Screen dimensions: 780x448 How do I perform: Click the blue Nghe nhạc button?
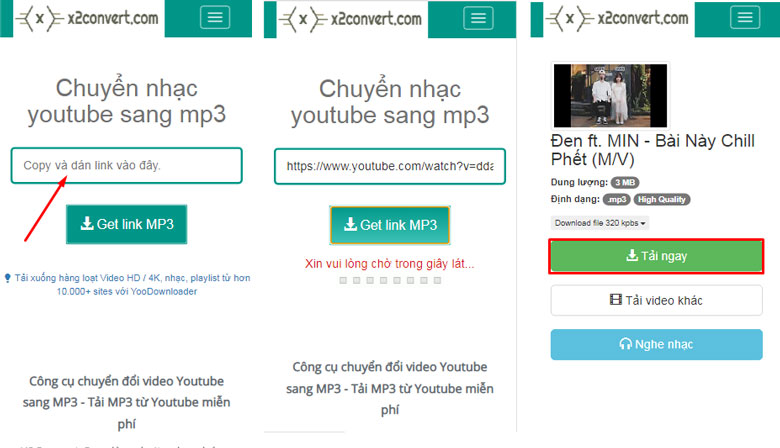[656, 344]
